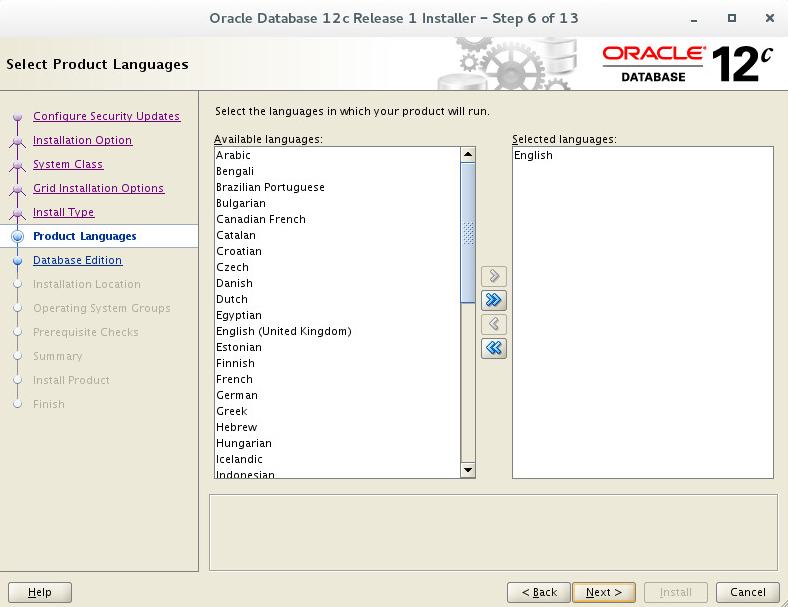The image size is (788, 607).
Task: Select Catalan in the list
Action: [x=337, y=235]
